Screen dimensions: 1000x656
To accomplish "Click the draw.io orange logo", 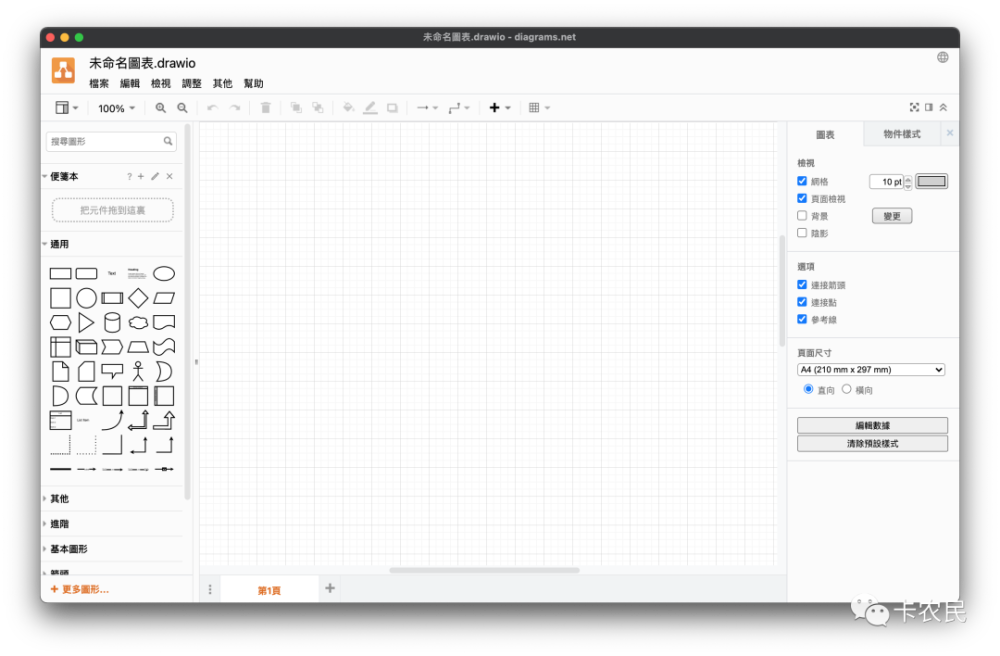I will click(x=63, y=70).
